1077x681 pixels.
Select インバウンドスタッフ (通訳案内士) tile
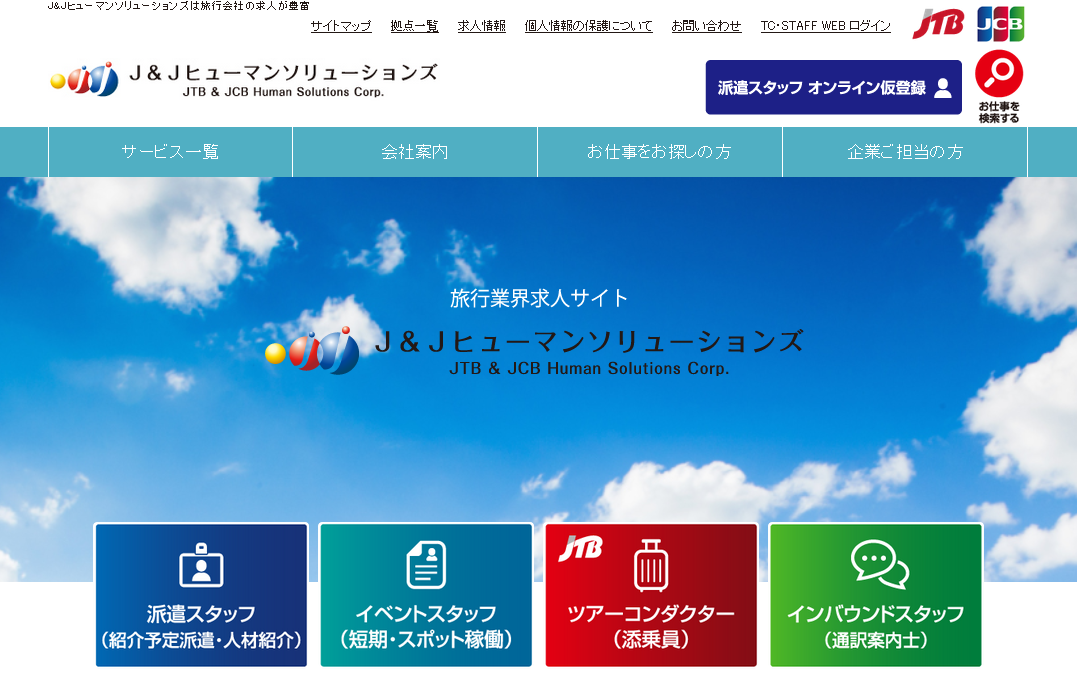[876, 595]
